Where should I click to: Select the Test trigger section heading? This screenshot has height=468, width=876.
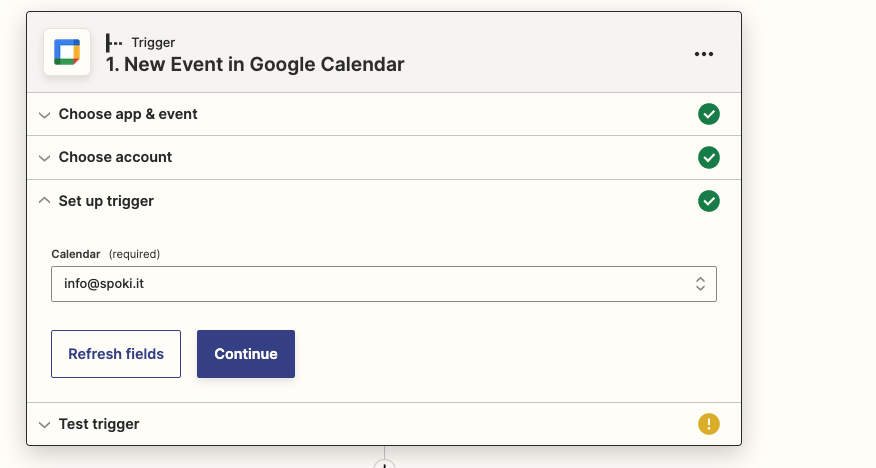pyautogui.click(x=99, y=424)
